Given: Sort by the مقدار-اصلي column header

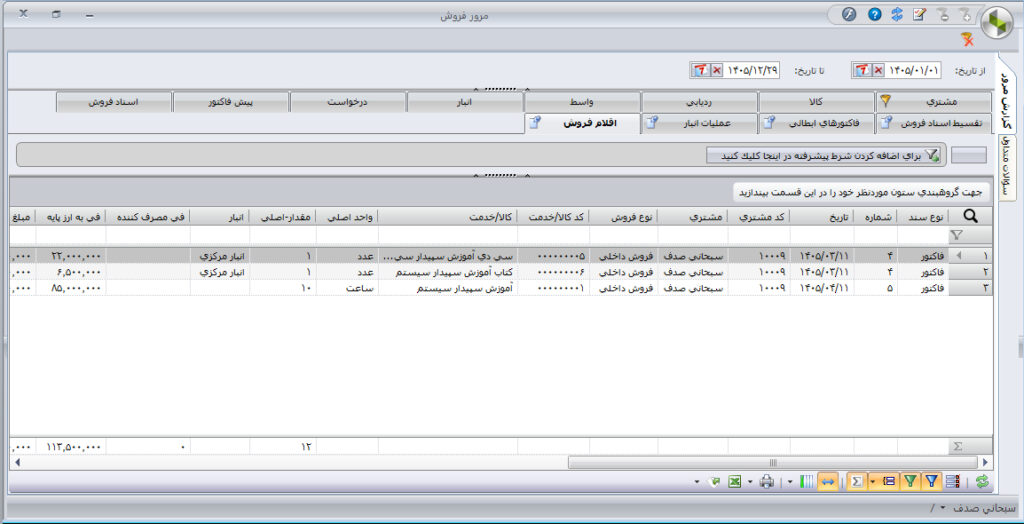Looking at the screenshot, I should [283, 217].
